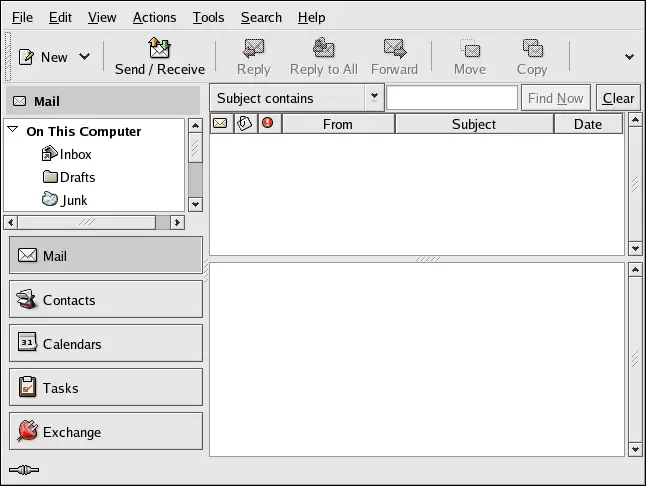Click the Move message icon

469,48
